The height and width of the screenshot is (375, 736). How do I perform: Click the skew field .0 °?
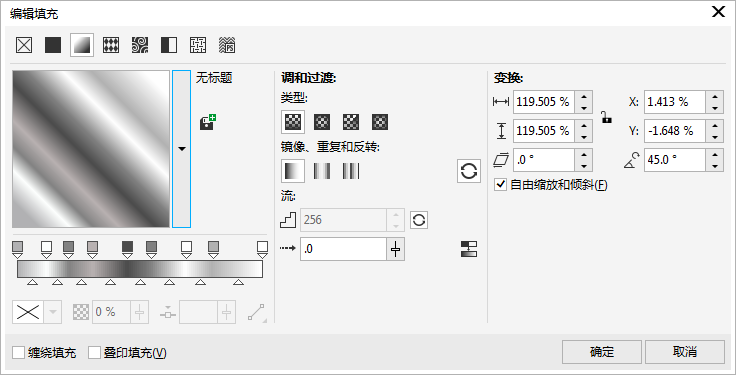pyautogui.click(x=544, y=160)
